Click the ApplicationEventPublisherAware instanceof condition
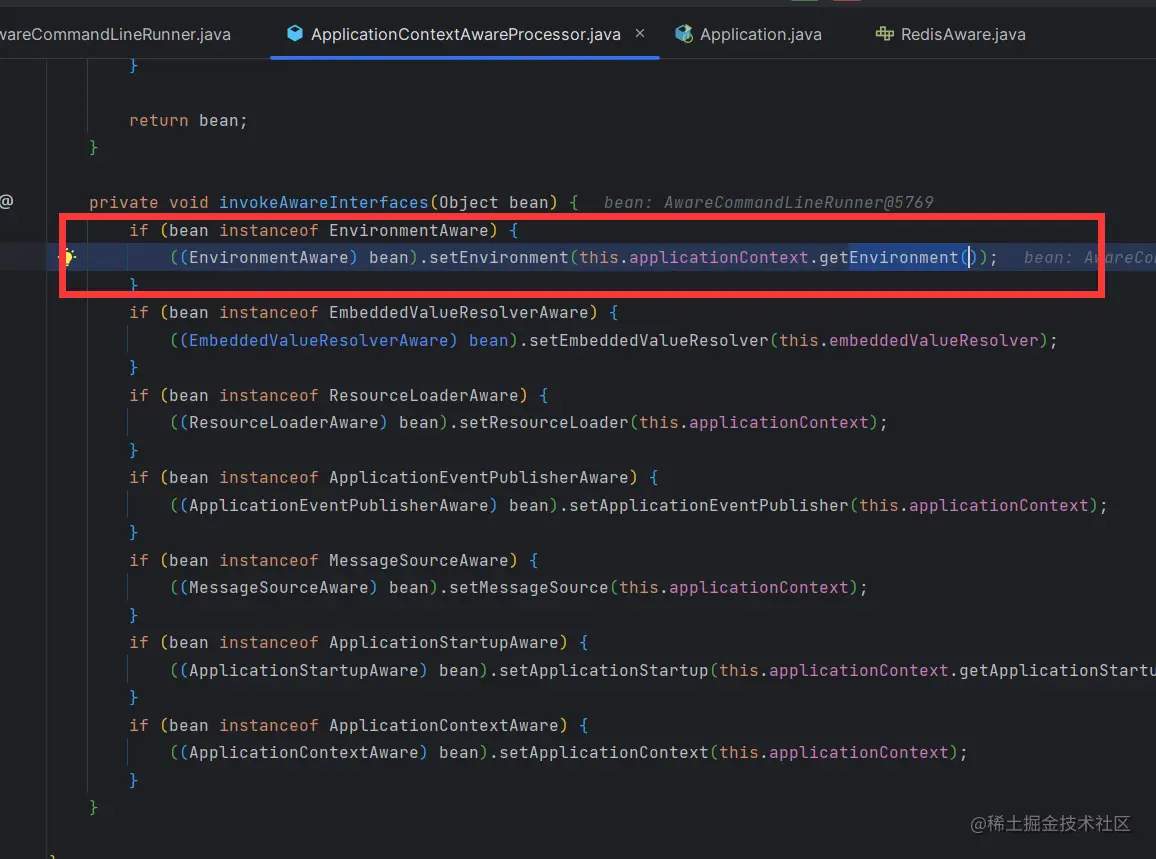1156x859 pixels. (x=399, y=478)
